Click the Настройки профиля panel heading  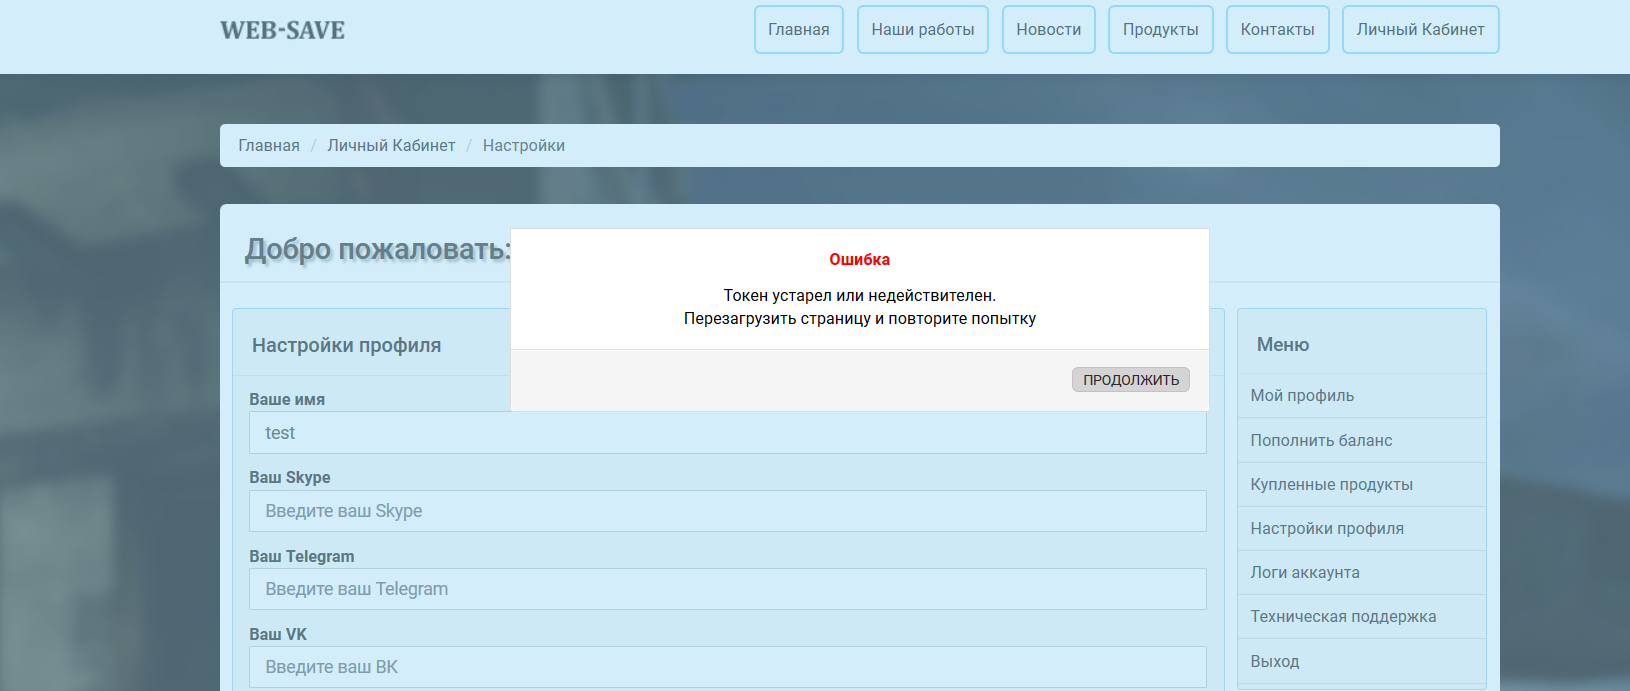[346, 346]
